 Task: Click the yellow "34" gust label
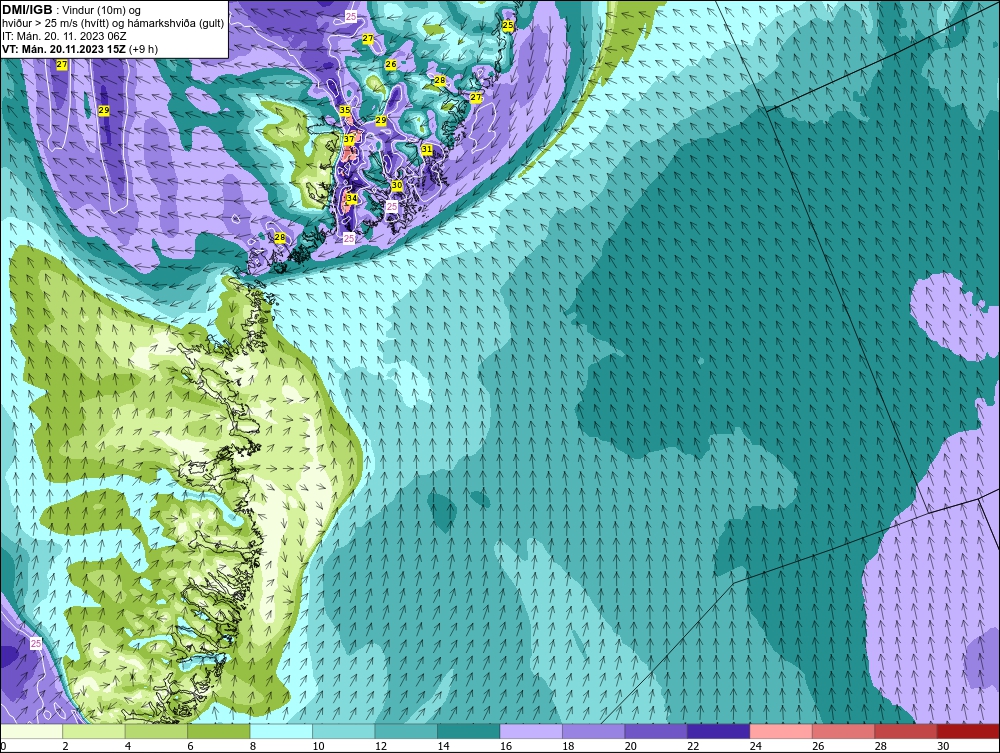pos(351,198)
